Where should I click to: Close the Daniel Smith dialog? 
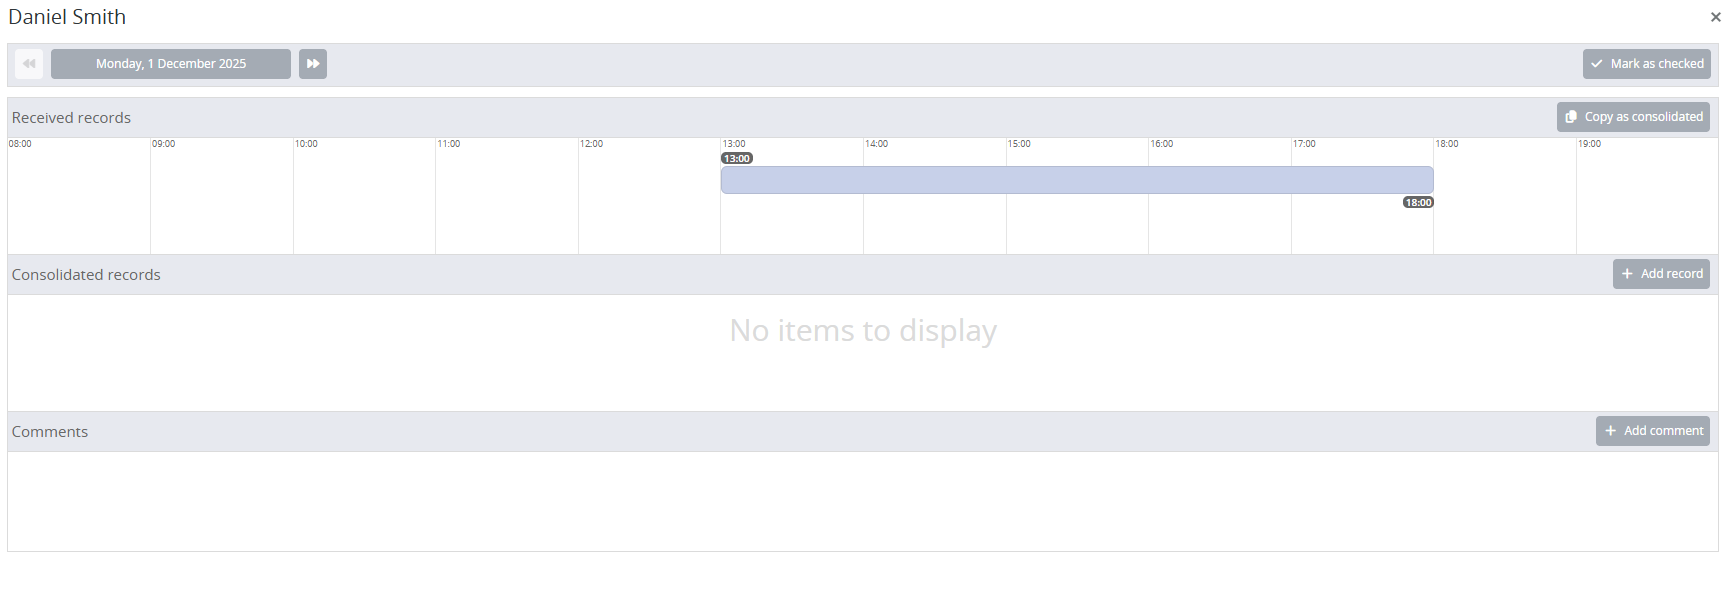point(1715,17)
